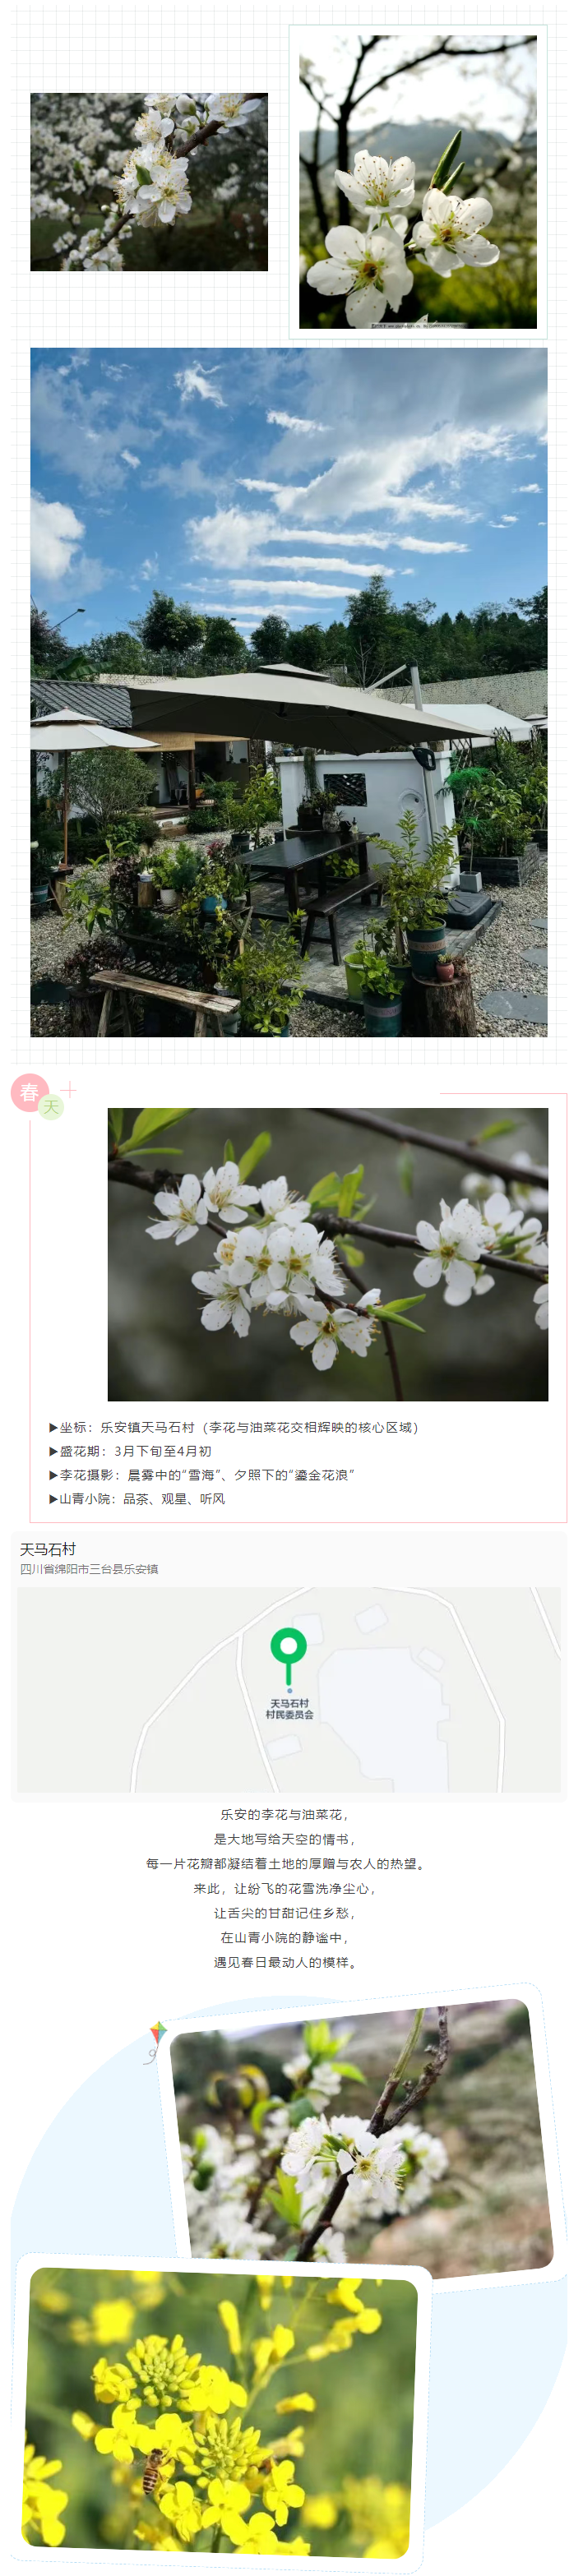The height and width of the screenshot is (2576, 583).
Task: Click the kite icon beside tilted photo
Action: pos(156,2041)
